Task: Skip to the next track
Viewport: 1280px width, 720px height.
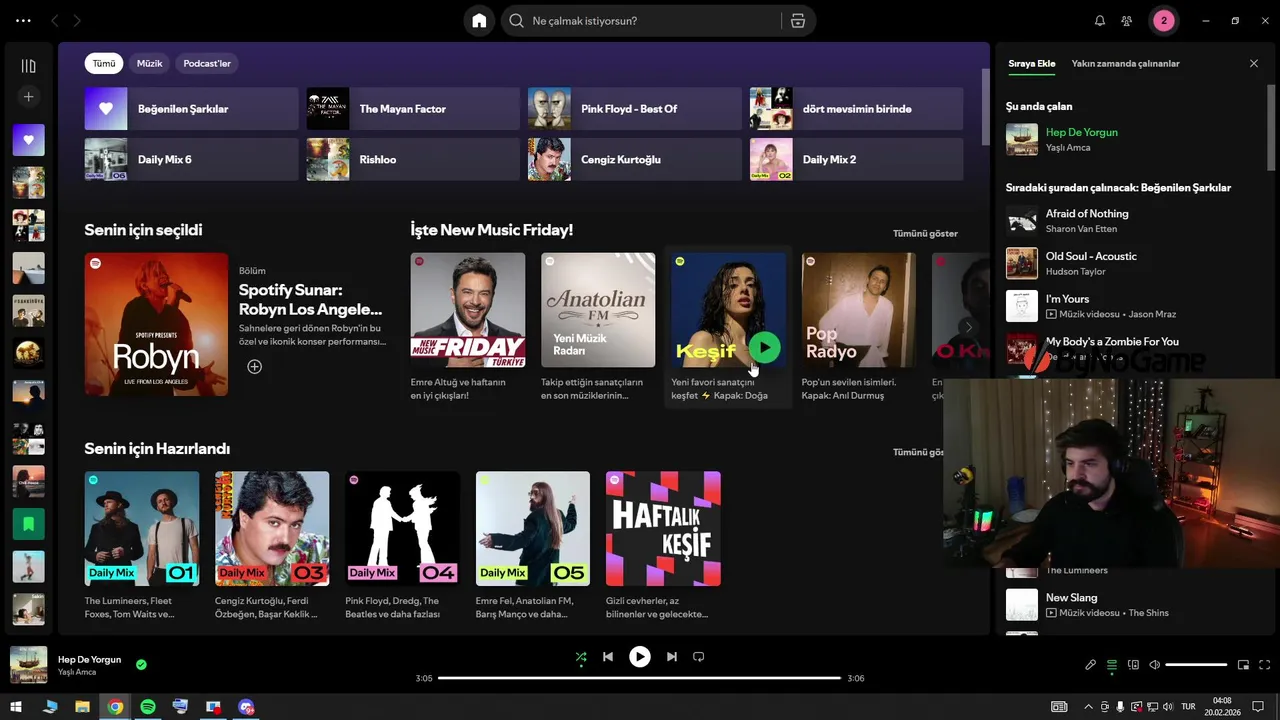Action: pos(672,657)
